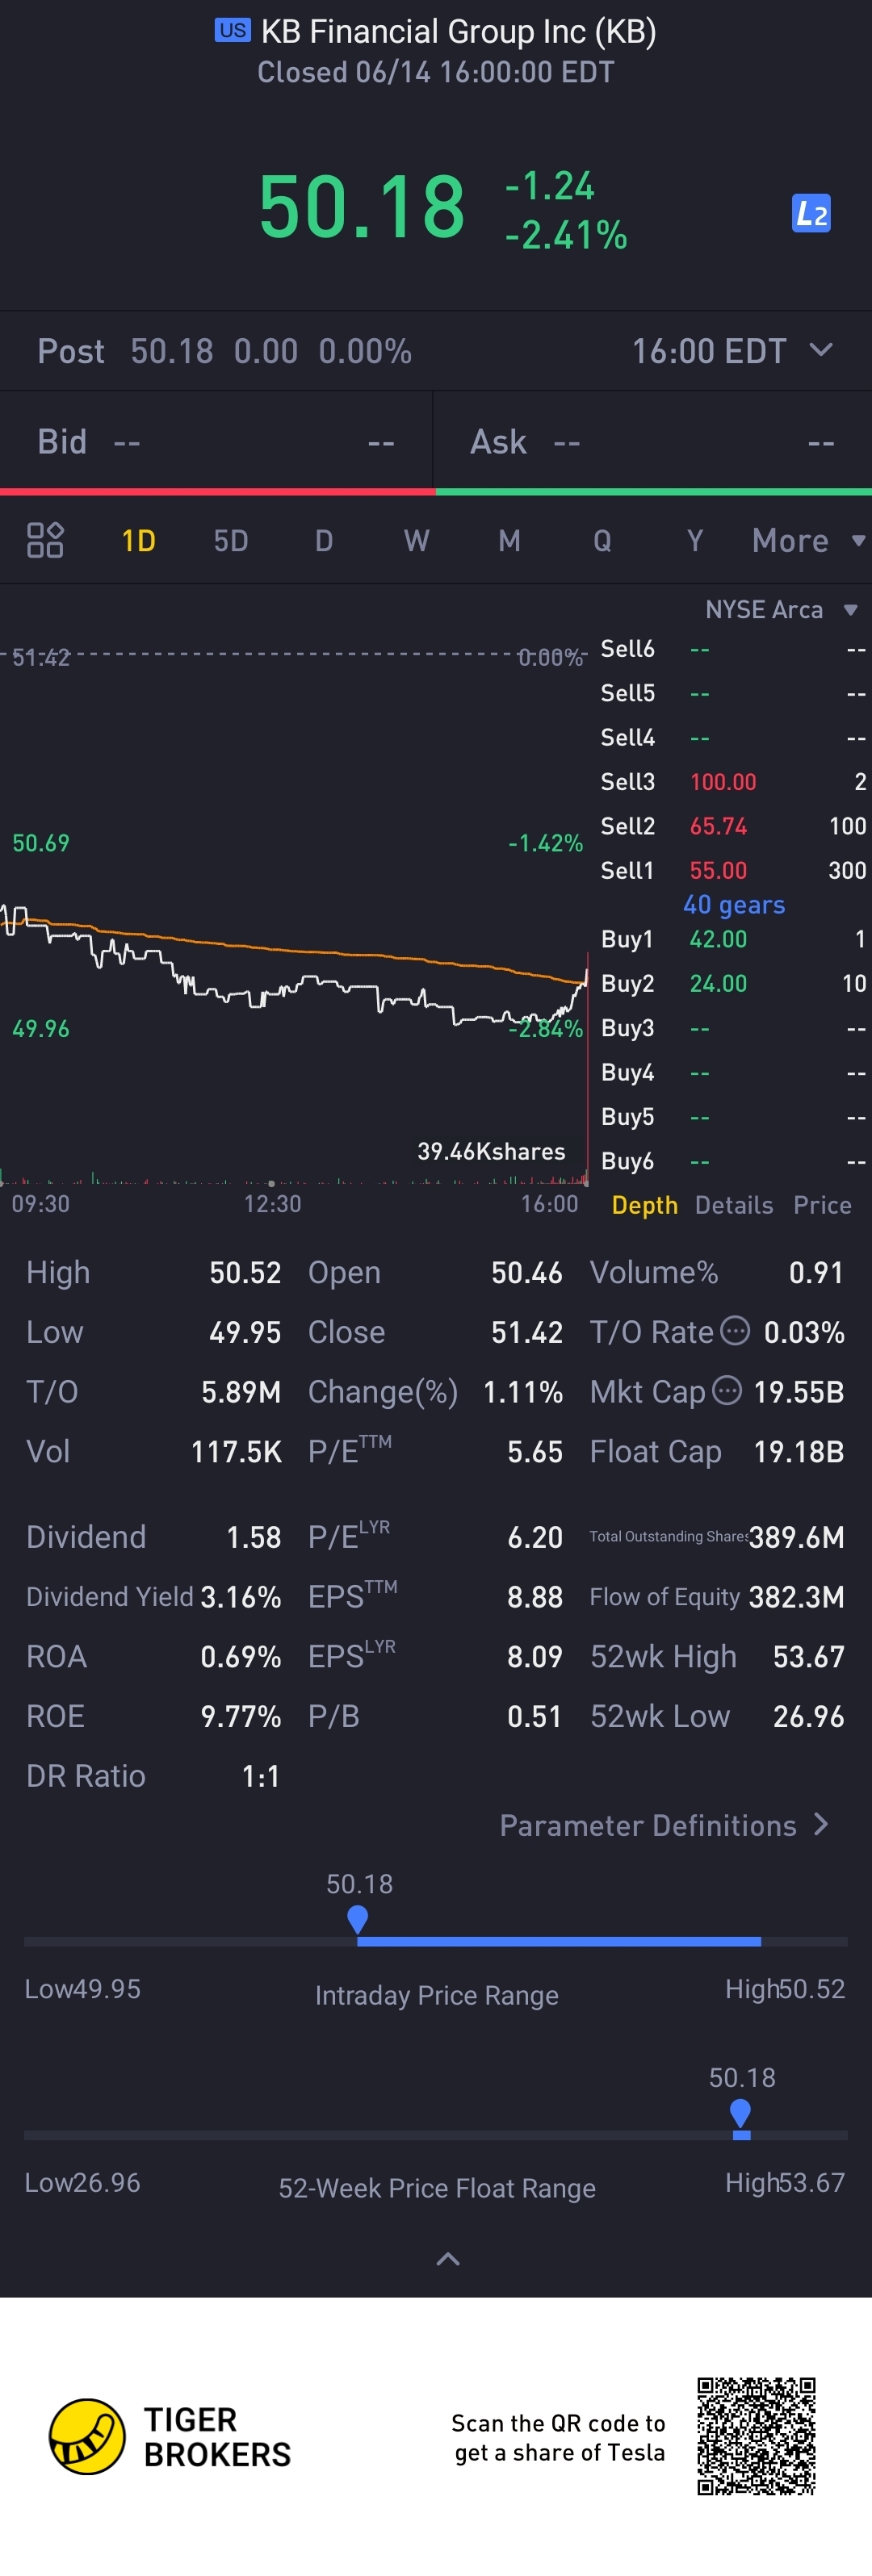
Task: Tap the 52wk High 53.67 value
Action: tap(809, 1657)
